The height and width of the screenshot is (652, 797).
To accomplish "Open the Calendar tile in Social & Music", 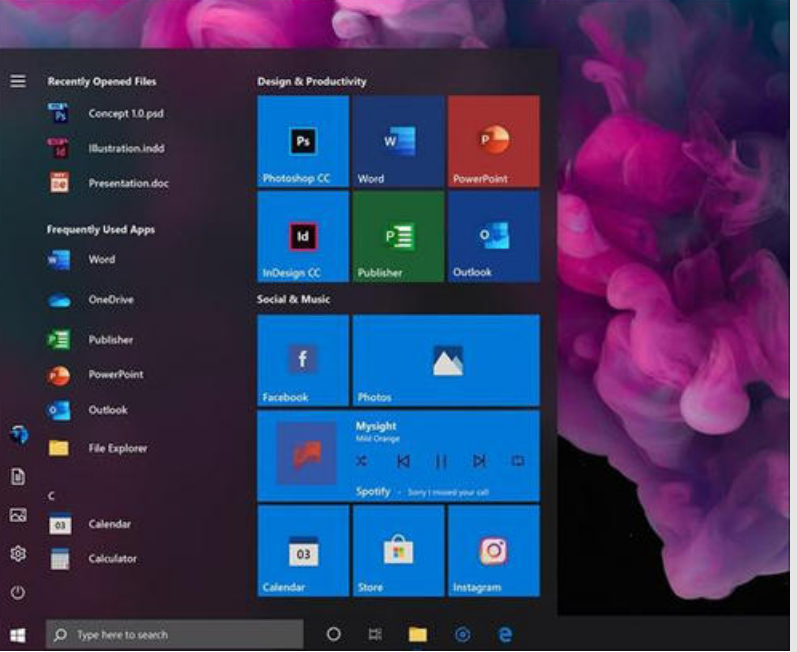I will [303, 550].
